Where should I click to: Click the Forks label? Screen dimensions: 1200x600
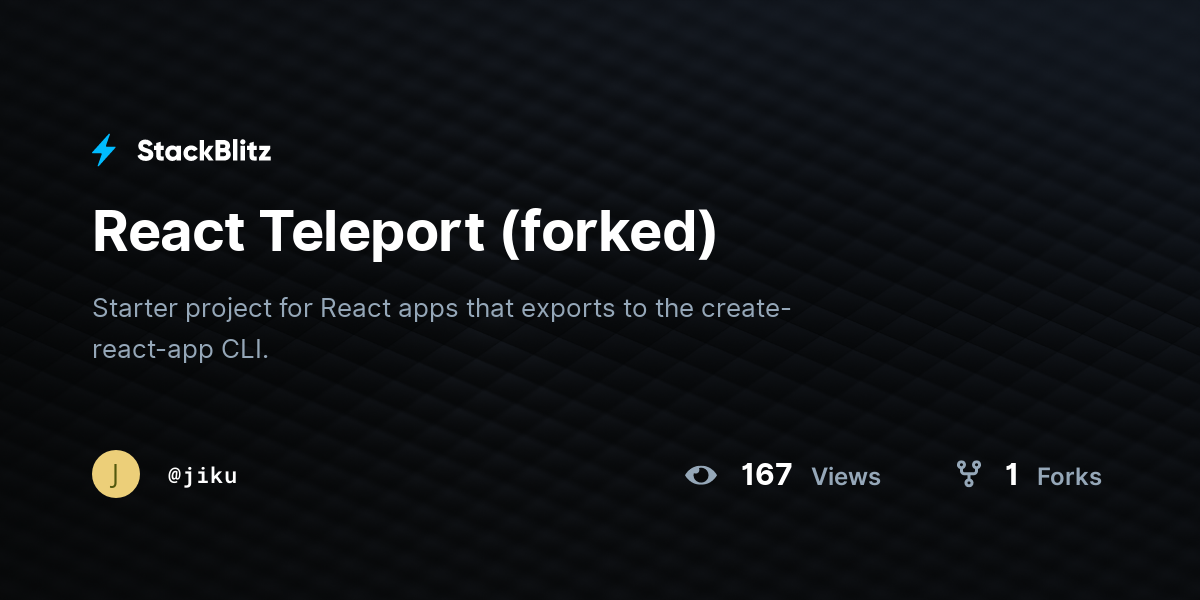coord(1069,477)
